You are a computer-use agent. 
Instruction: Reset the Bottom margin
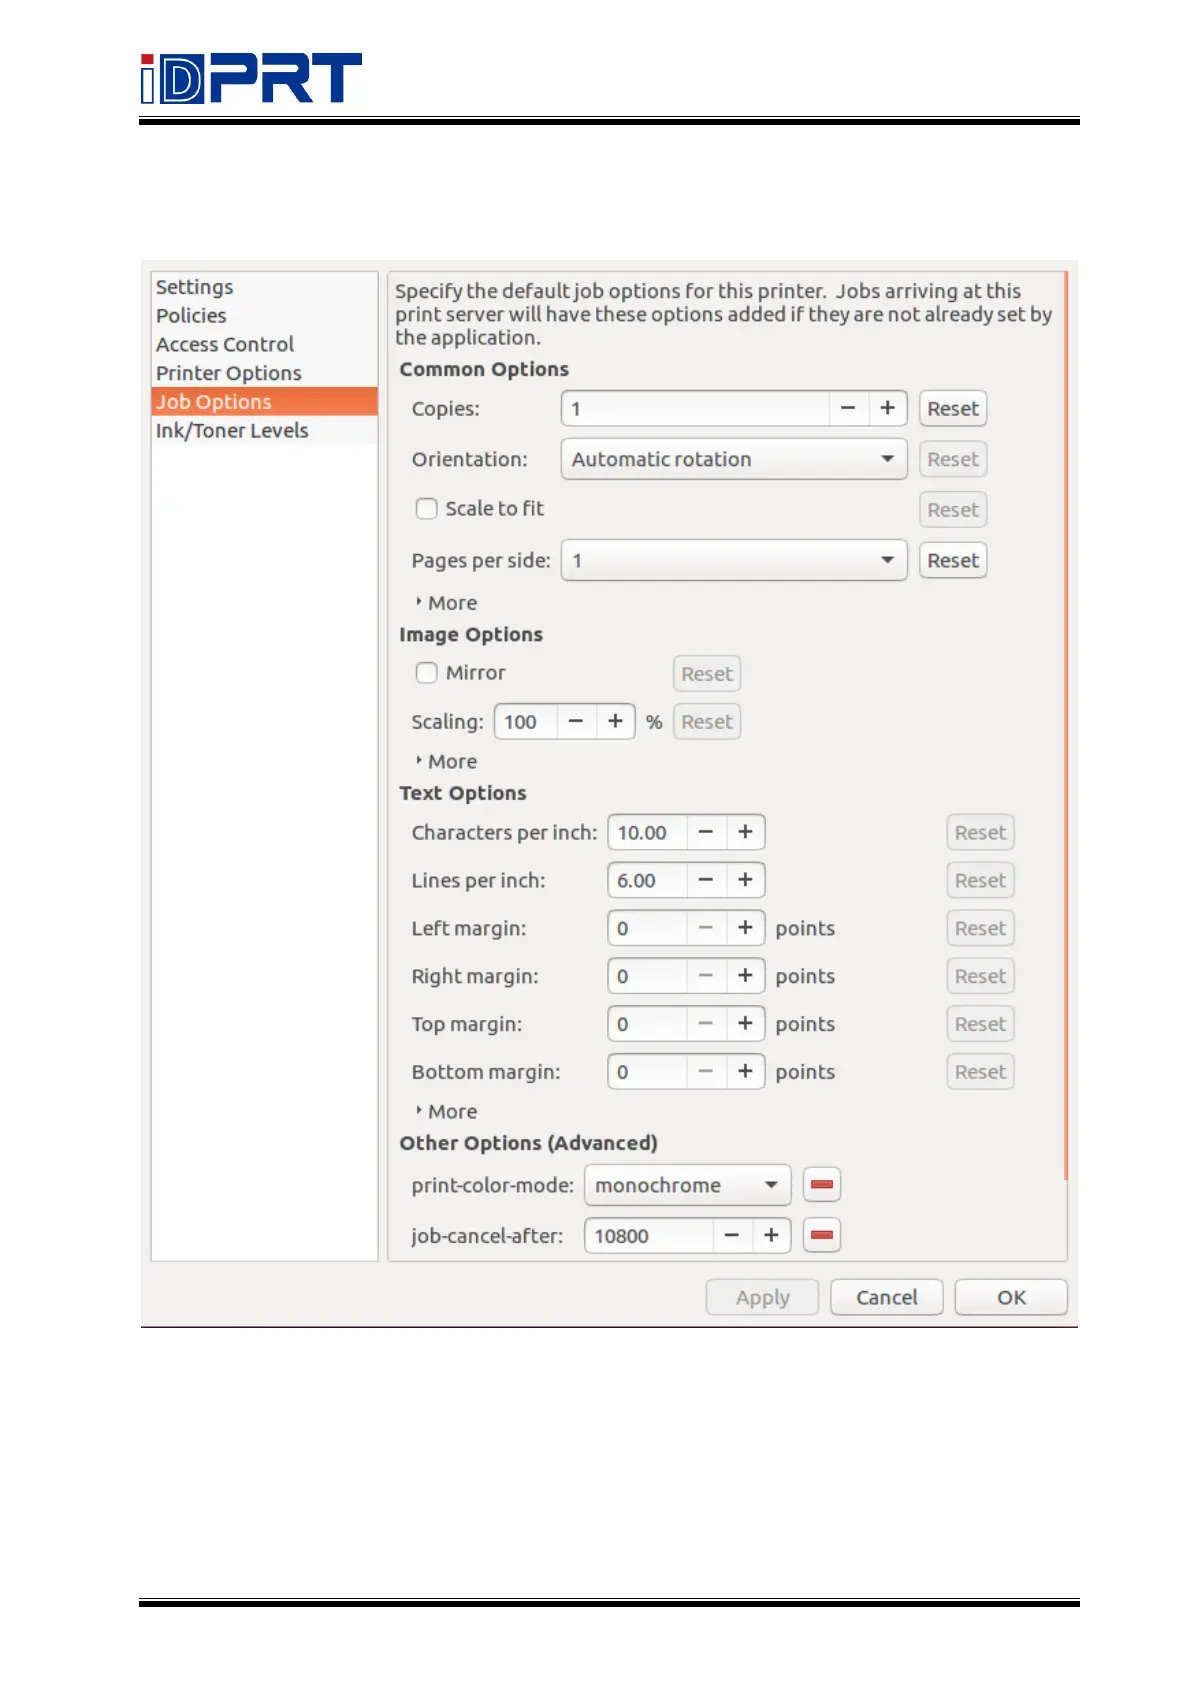[980, 1072]
